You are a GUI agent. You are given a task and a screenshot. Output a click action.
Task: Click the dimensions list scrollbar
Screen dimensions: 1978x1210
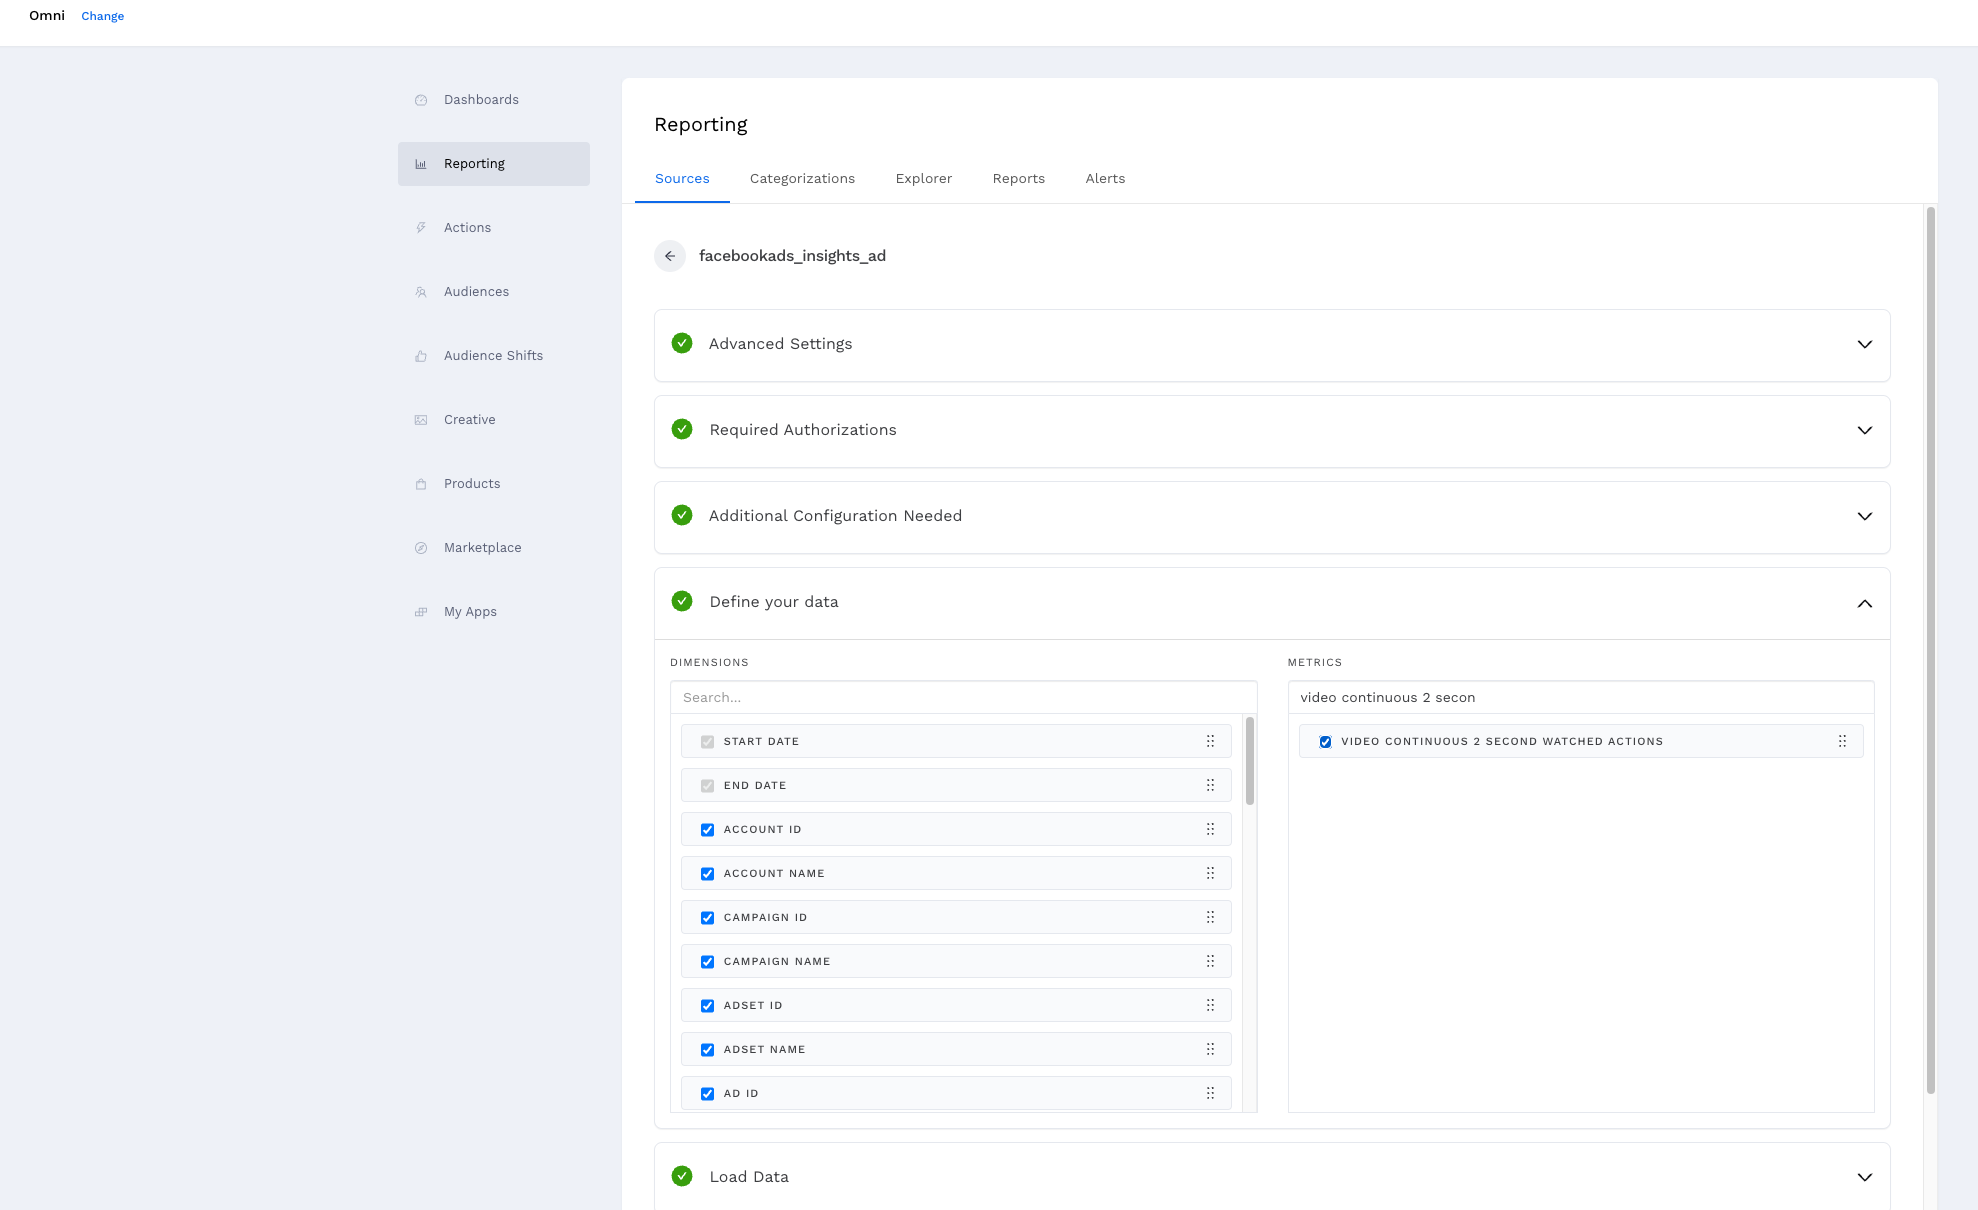coord(1250,762)
